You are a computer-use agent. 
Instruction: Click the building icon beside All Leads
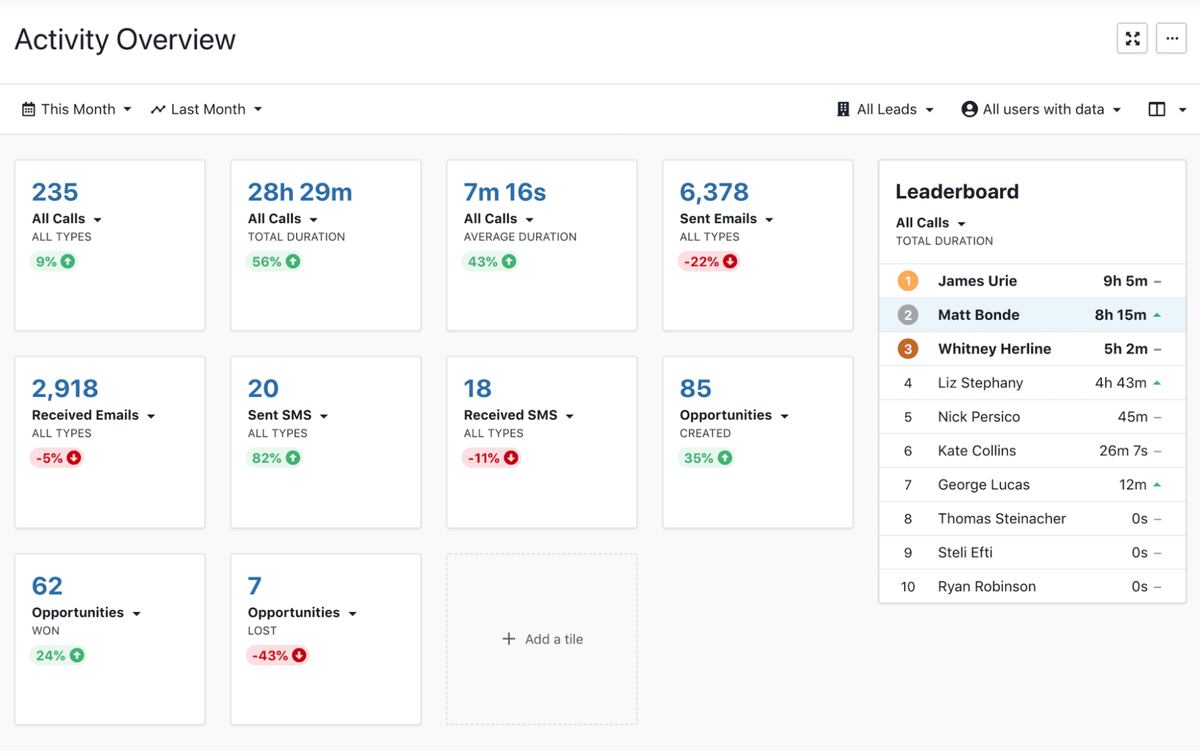click(843, 109)
